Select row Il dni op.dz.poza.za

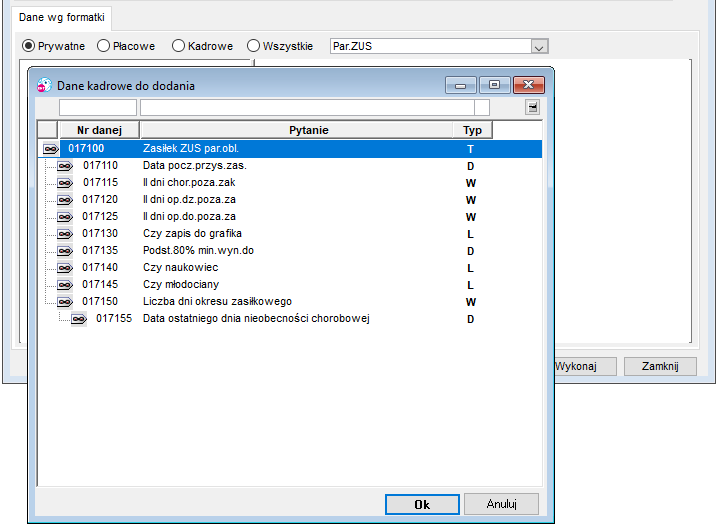(290, 200)
